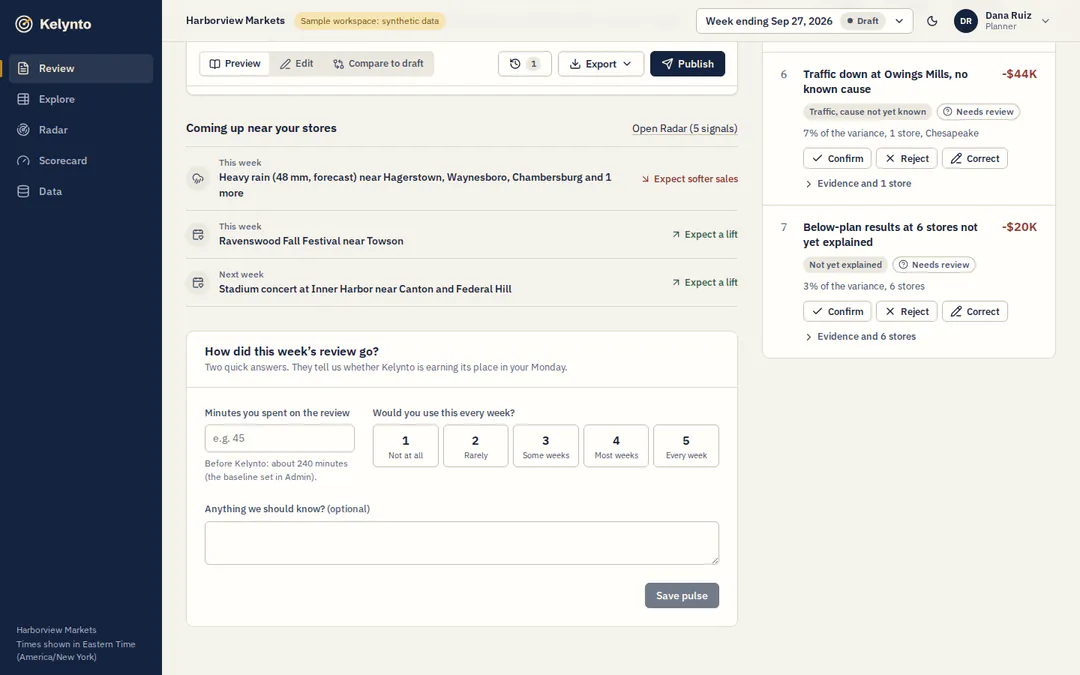Click 'Traffic, cause not yet known' tag
Image resolution: width=1080 pixels, height=675 pixels.
click(x=867, y=112)
